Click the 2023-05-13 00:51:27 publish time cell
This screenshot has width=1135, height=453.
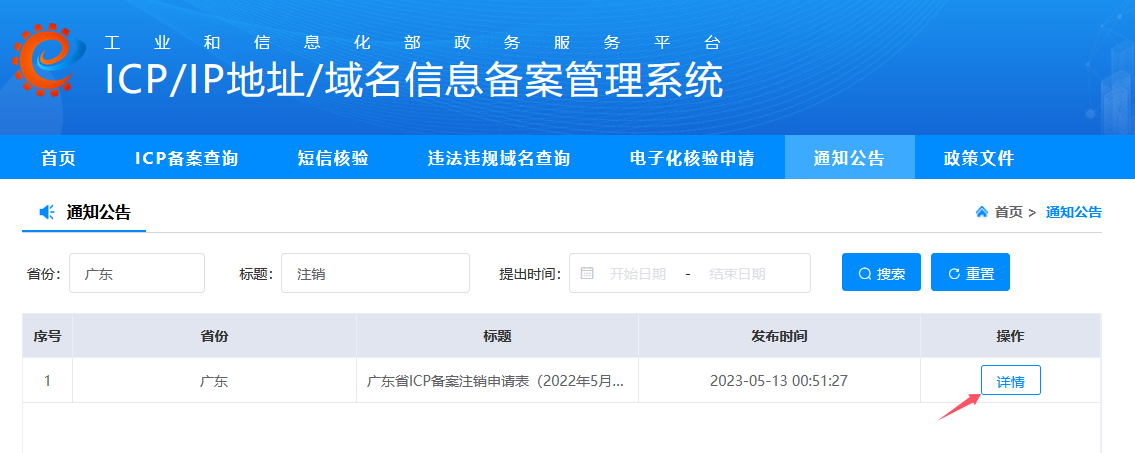779,381
